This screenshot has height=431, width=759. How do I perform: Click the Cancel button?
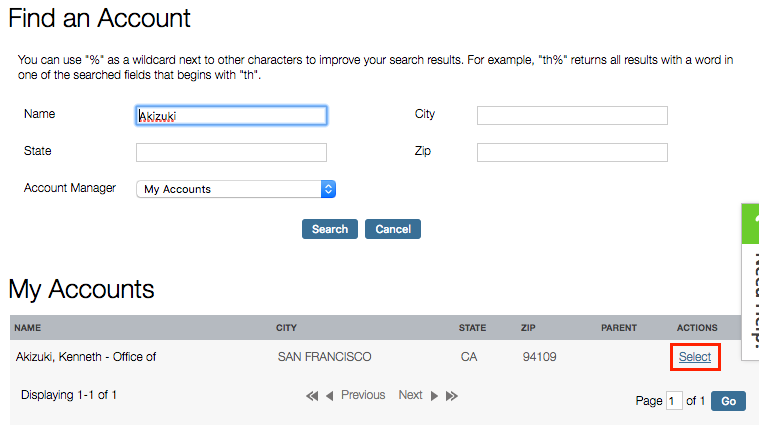pos(393,229)
